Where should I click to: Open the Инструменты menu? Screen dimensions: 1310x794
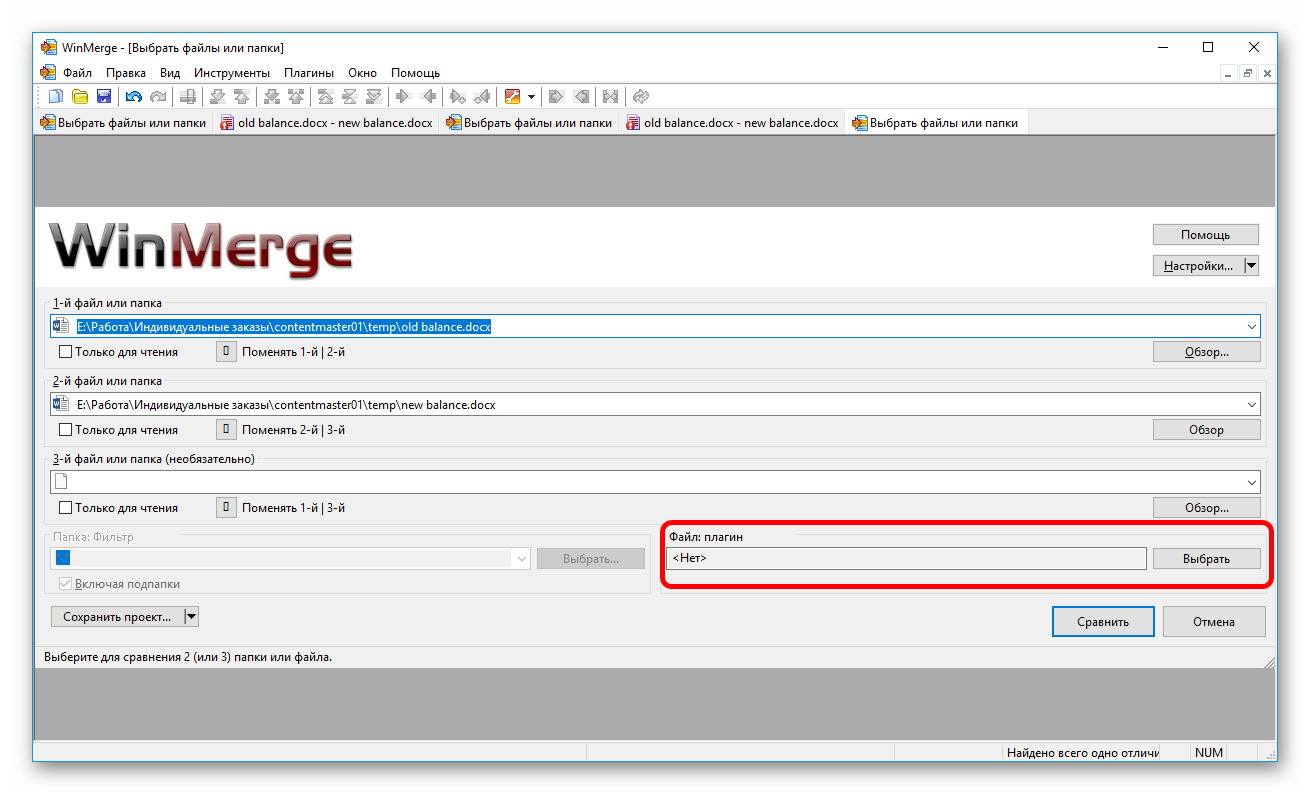(232, 73)
